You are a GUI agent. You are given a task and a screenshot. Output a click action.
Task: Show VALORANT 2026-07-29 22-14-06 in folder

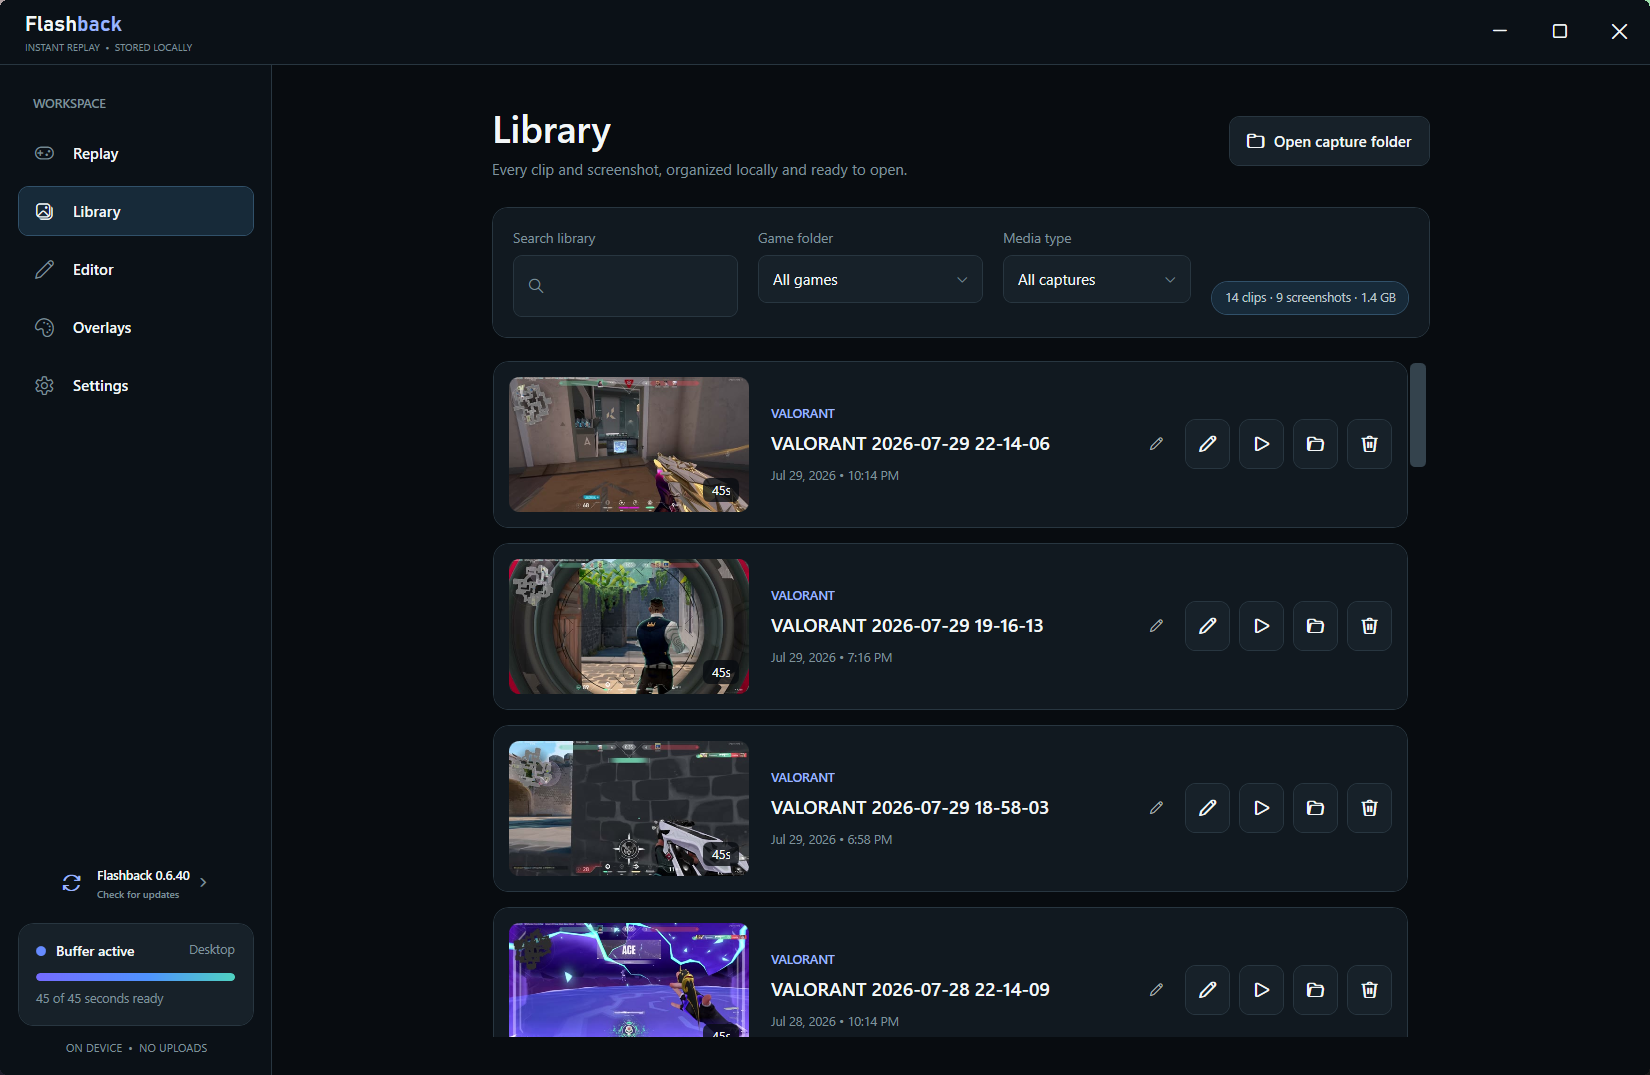pyautogui.click(x=1316, y=444)
